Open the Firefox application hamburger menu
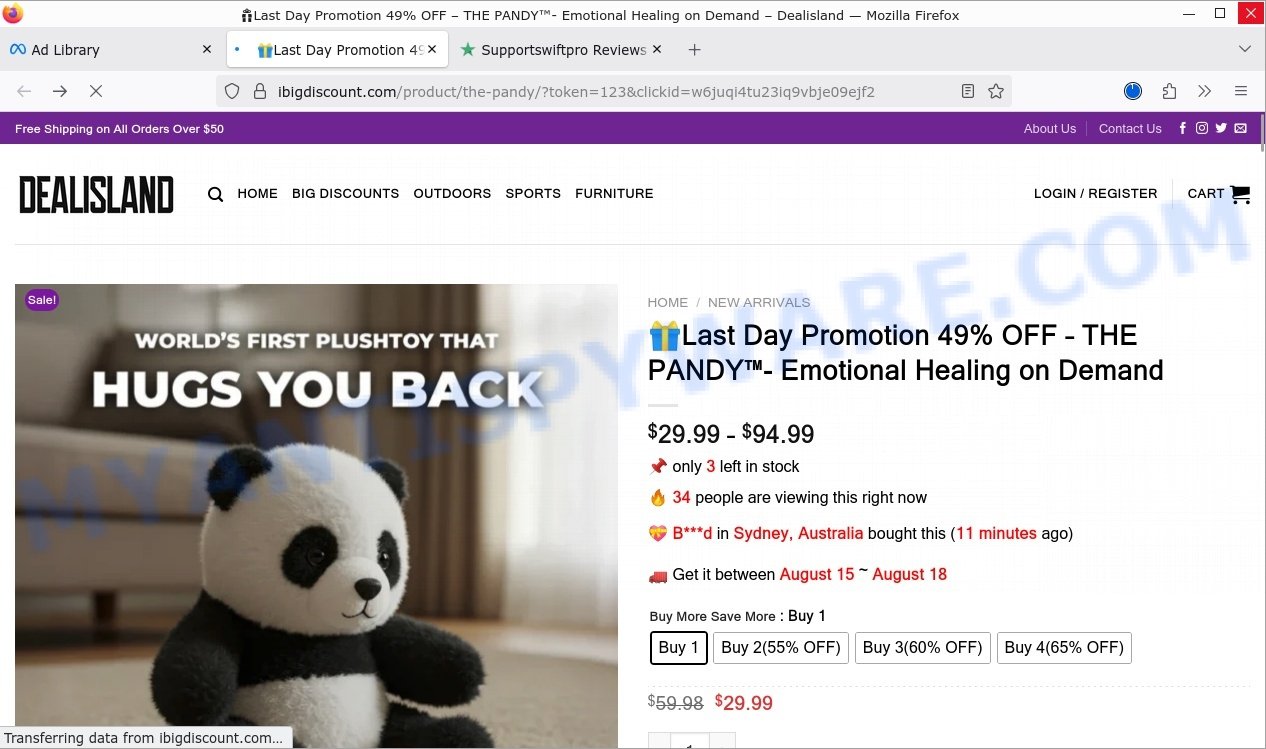Viewport: 1266px width, 749px height. coord(1241,91)
